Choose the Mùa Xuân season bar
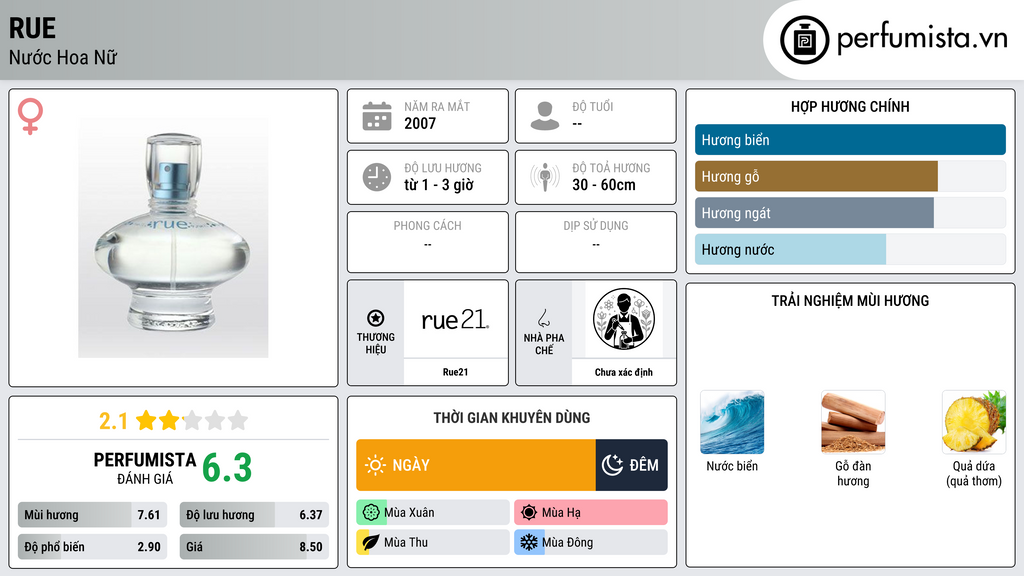1024x576 pixels. tap(433, 513)
